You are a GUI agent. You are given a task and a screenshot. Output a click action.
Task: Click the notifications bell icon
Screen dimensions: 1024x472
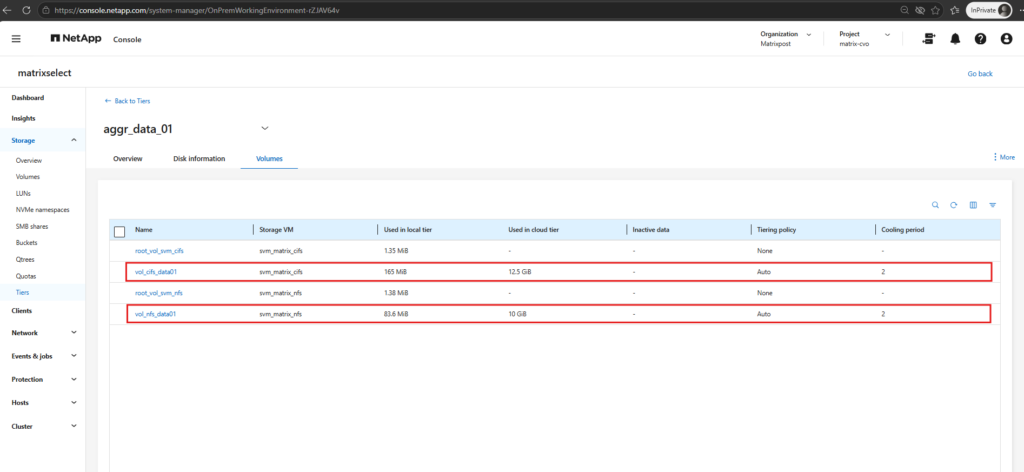click(955, 39)
